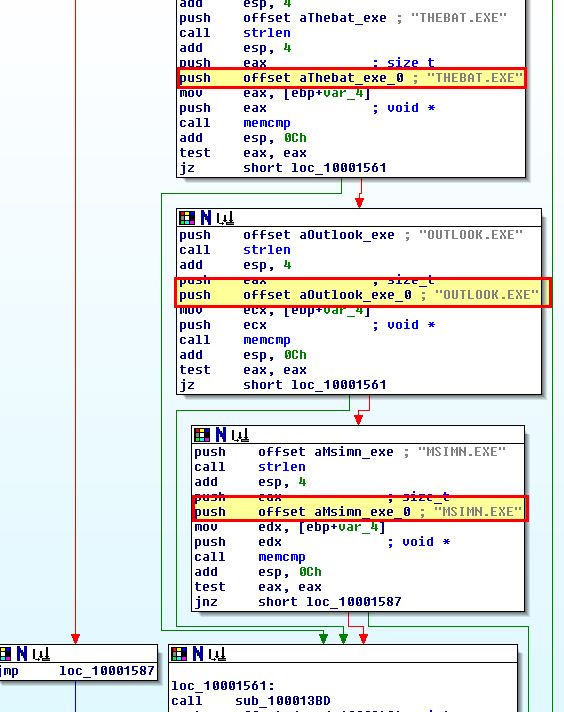Click the graph group icon on the jmp node
The width and height of the screenshot is (564, 712).
tap(41, 655)
